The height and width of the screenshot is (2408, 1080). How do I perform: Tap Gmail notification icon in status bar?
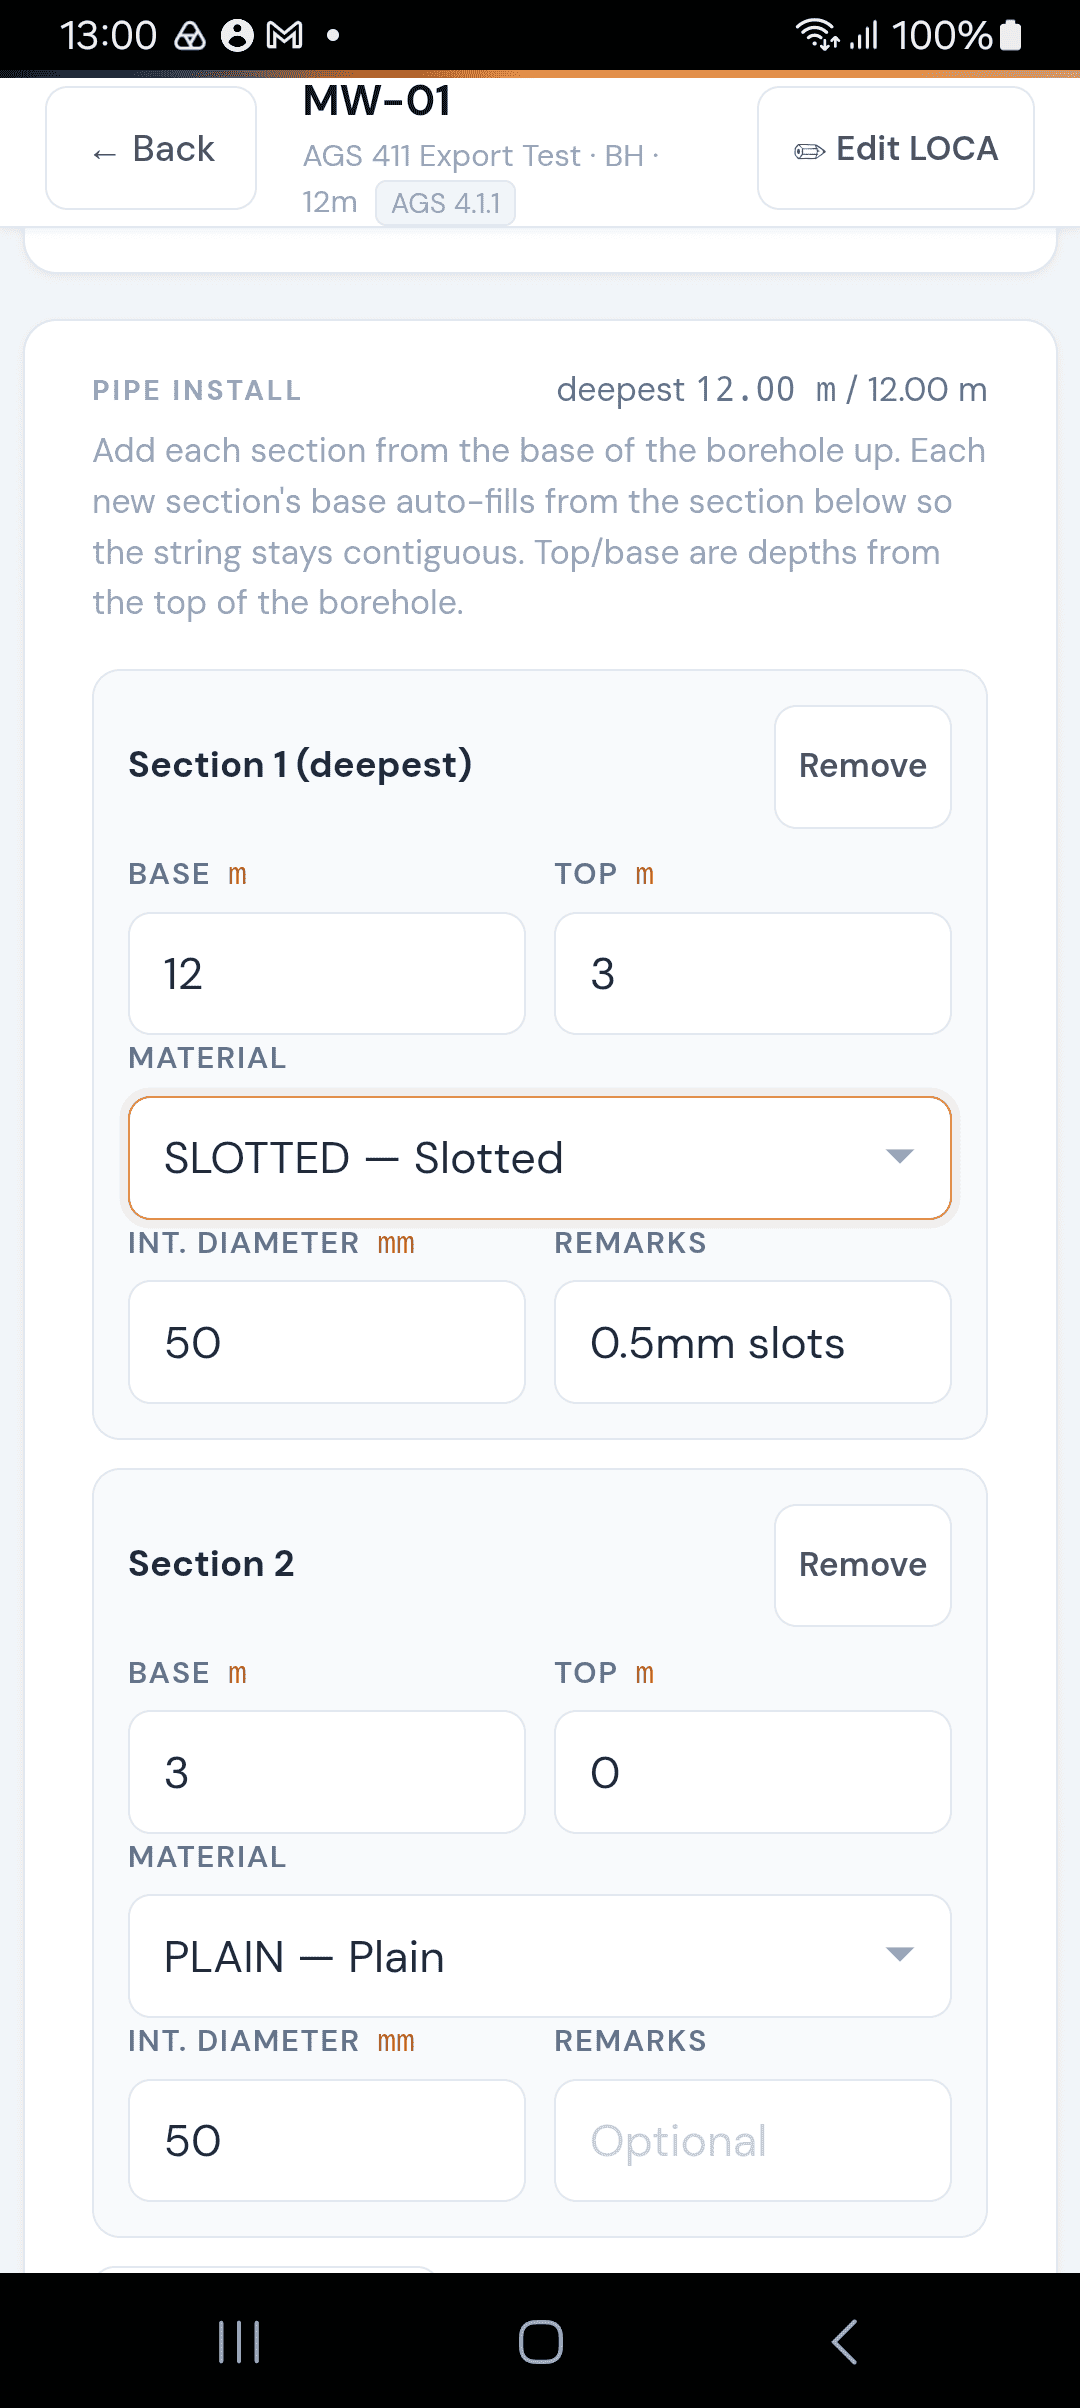coord(285,36)
